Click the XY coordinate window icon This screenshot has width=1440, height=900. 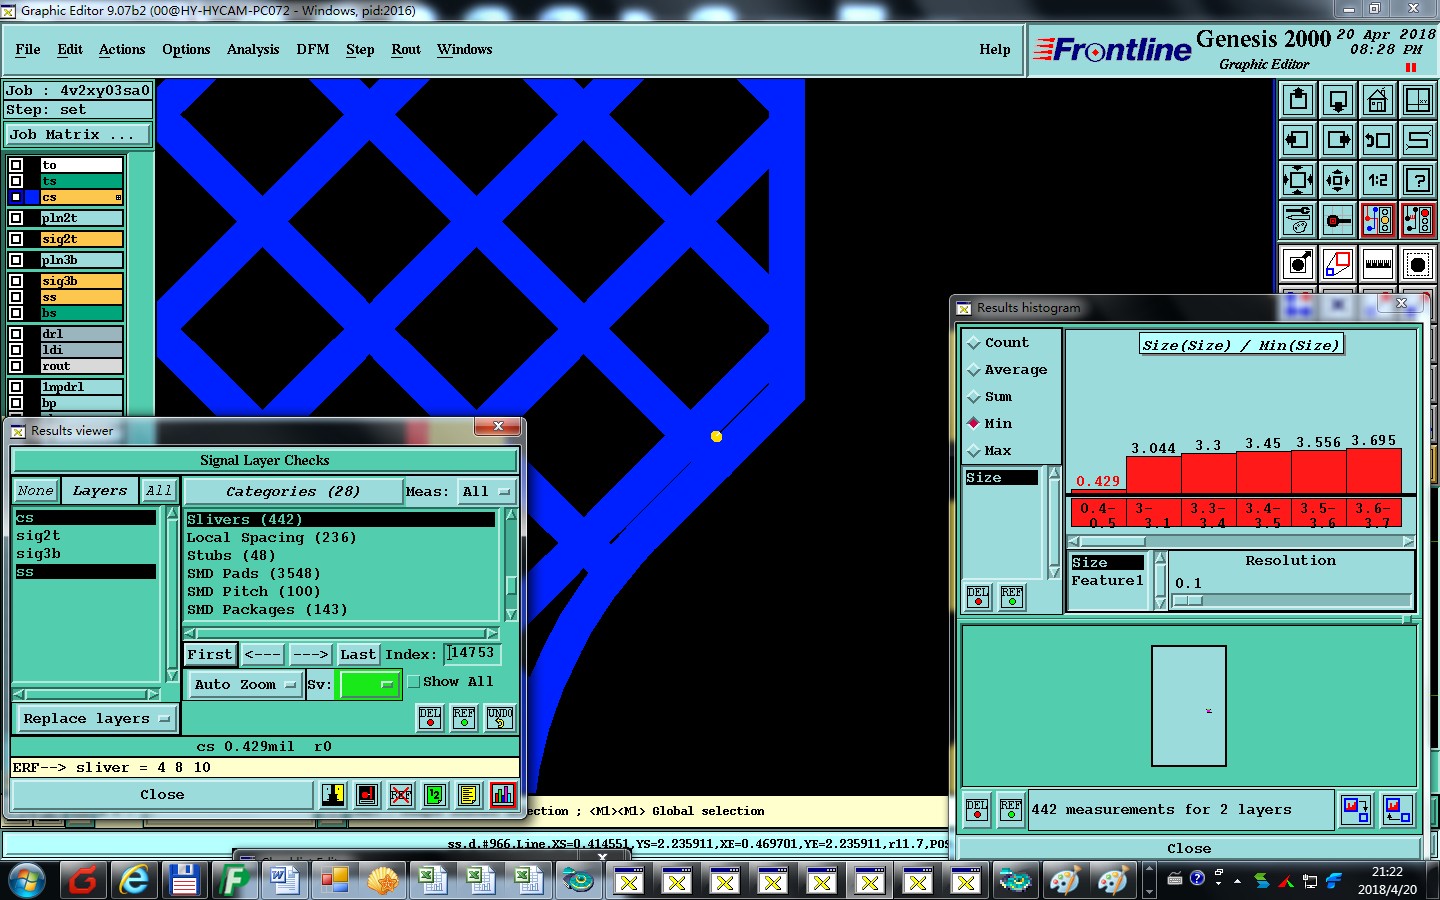coord(1417,100)
